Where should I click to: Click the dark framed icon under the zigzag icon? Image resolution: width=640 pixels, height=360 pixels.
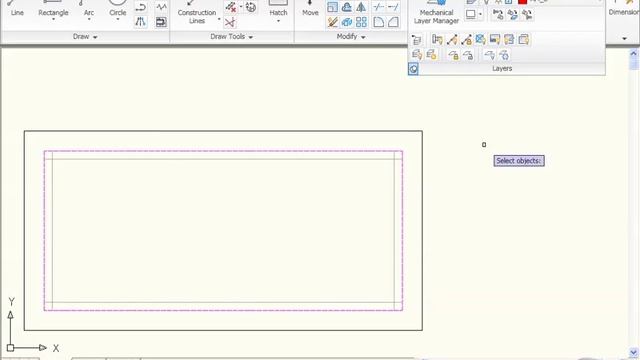pos(161,22)
